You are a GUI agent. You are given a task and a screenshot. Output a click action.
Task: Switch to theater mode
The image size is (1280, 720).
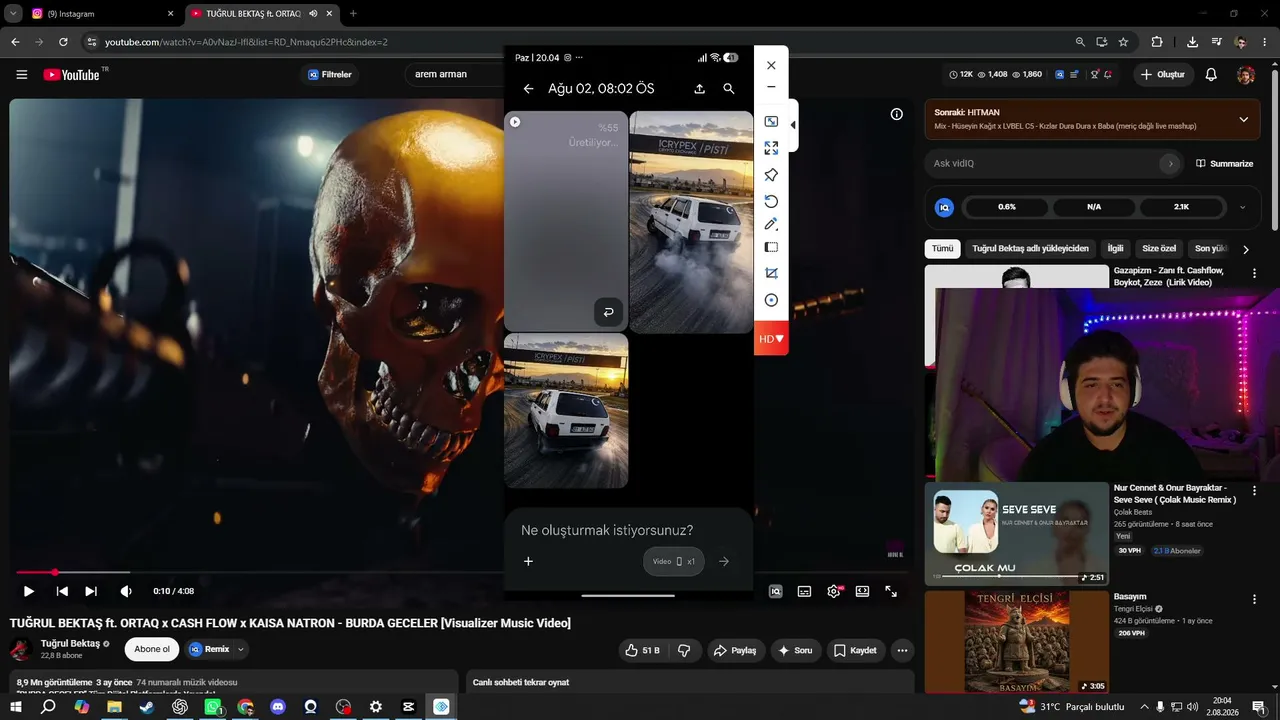tap(862, 591)
